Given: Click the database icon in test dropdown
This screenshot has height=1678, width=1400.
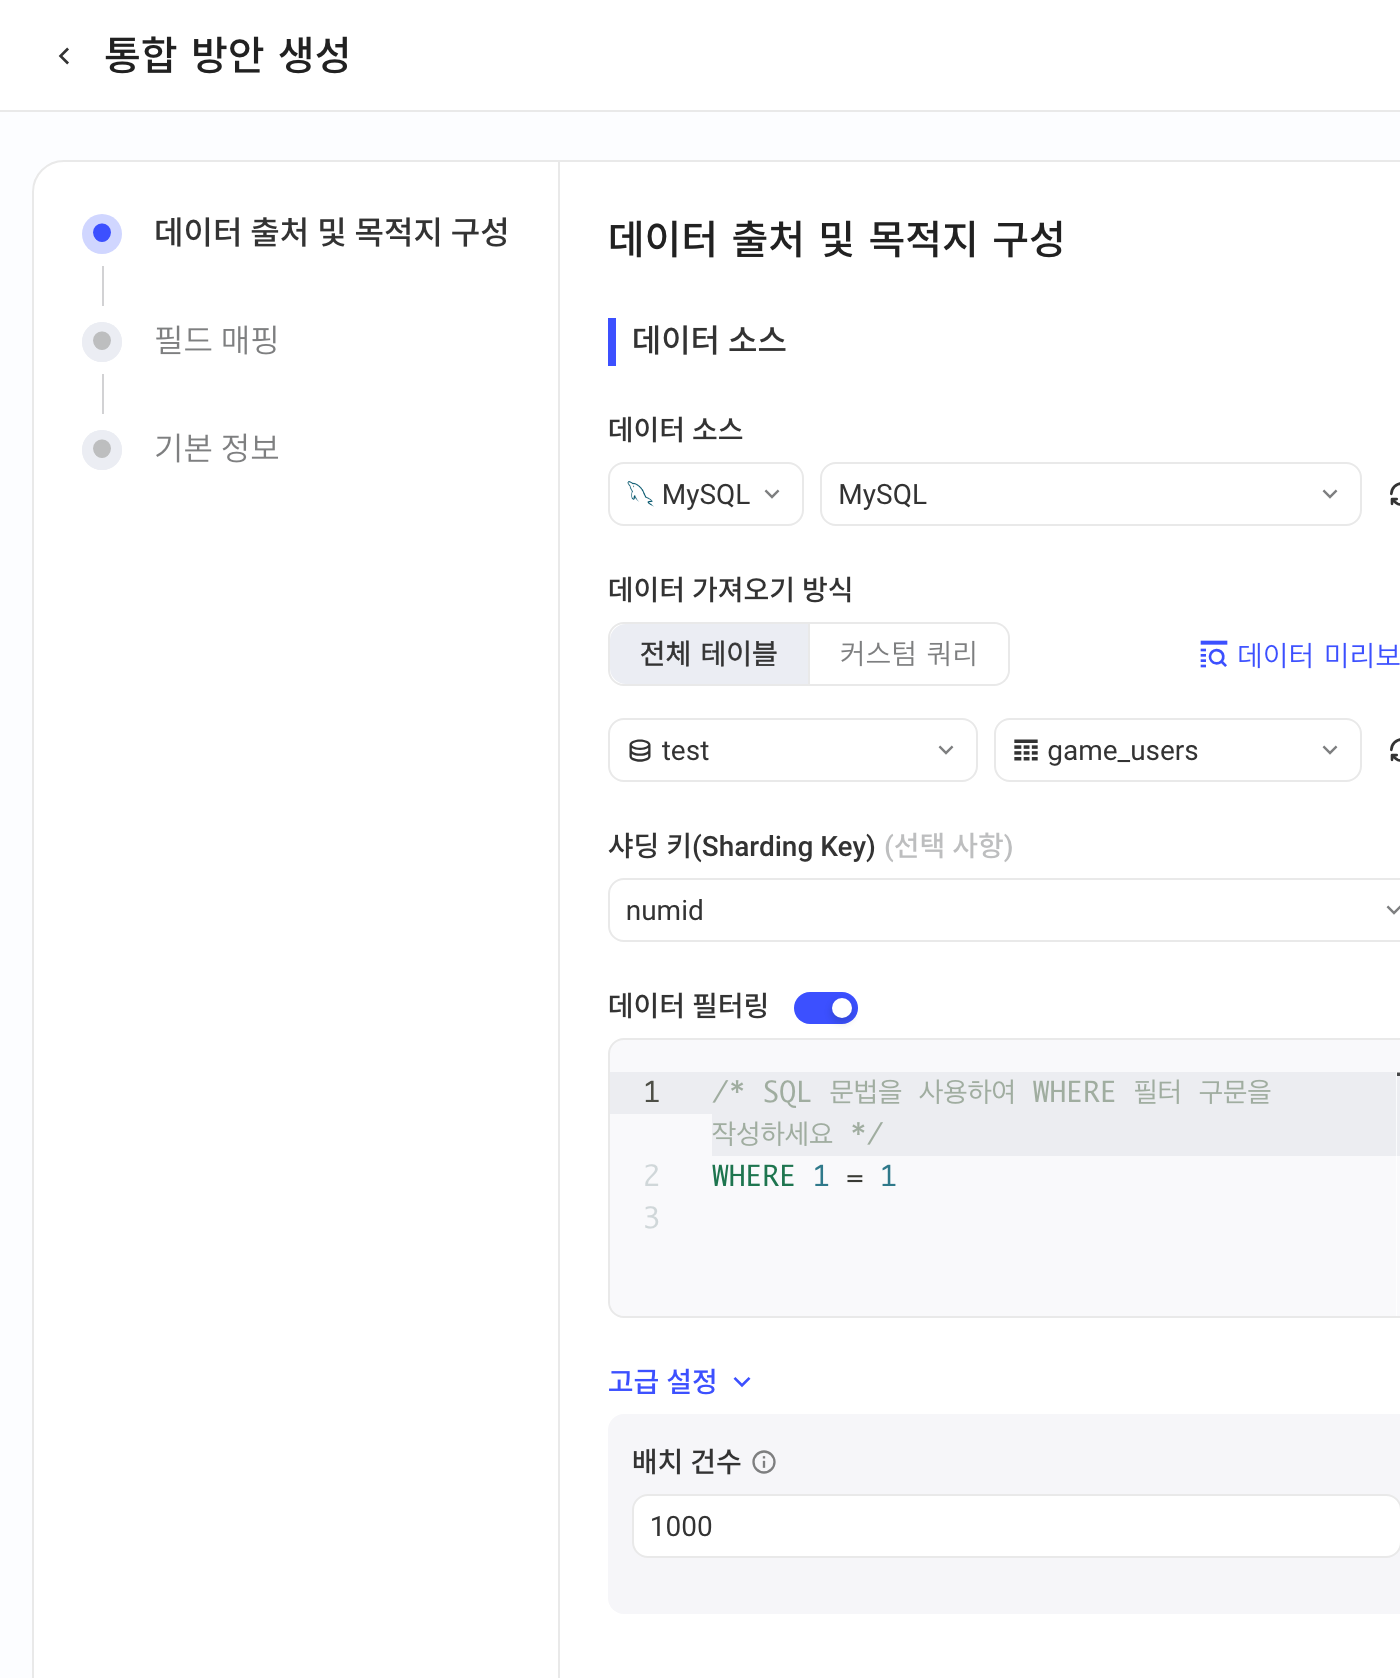Looking at the screenshot, I should (640, 750).
